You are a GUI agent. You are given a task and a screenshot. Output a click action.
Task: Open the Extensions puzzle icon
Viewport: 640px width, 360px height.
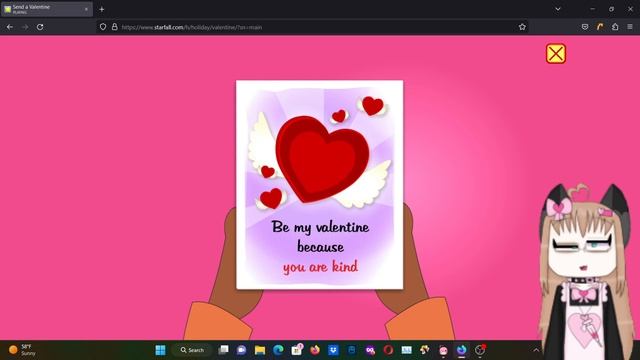(615, 27)
